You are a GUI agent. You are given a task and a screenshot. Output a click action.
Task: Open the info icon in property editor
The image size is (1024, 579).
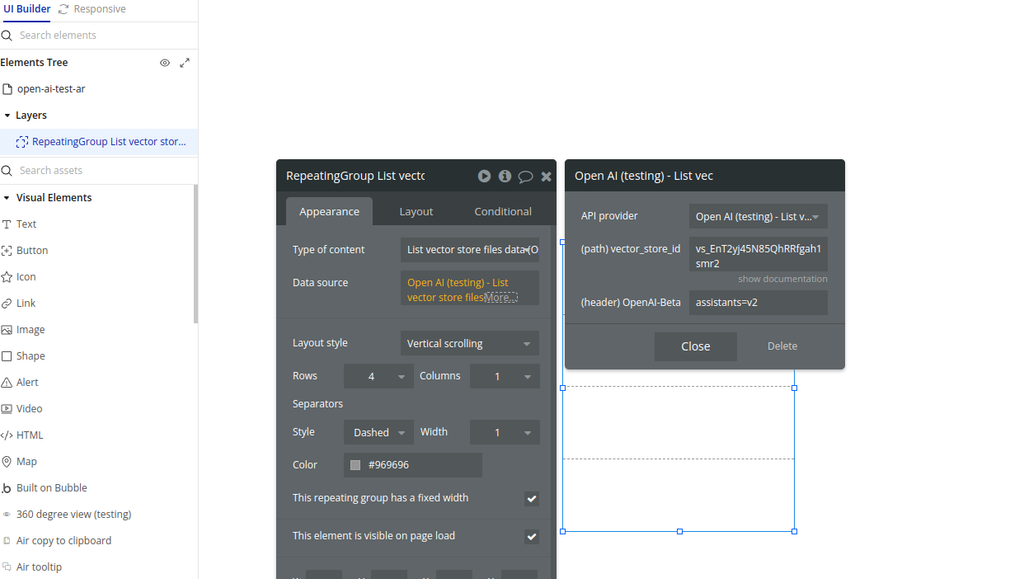(505, 176)
